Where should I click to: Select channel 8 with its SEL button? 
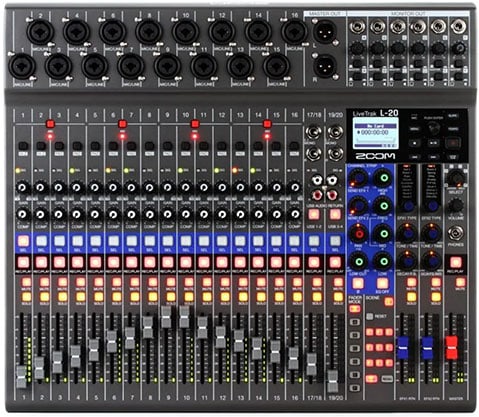click(x=150, y=241)
